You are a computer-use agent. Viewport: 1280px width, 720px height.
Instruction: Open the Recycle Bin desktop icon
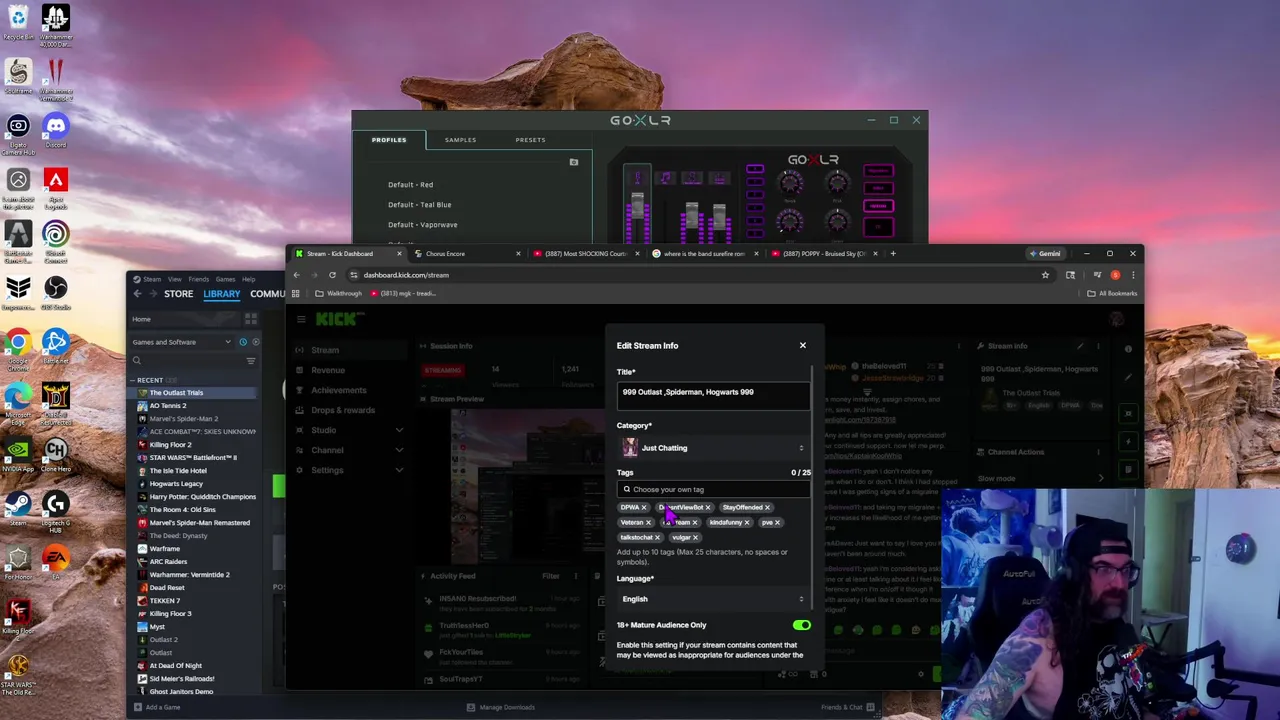click(x=18, y=23)
